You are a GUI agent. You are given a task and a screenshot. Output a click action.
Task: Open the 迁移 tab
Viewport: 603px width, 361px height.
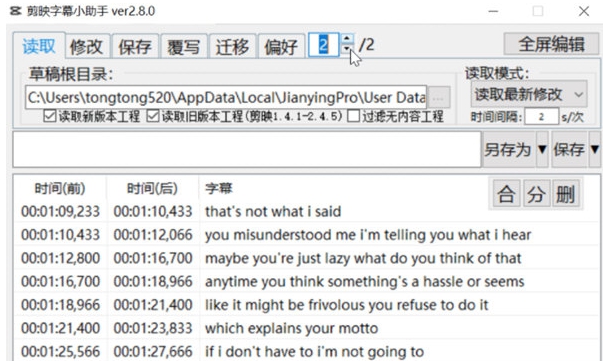pos(233,47)
